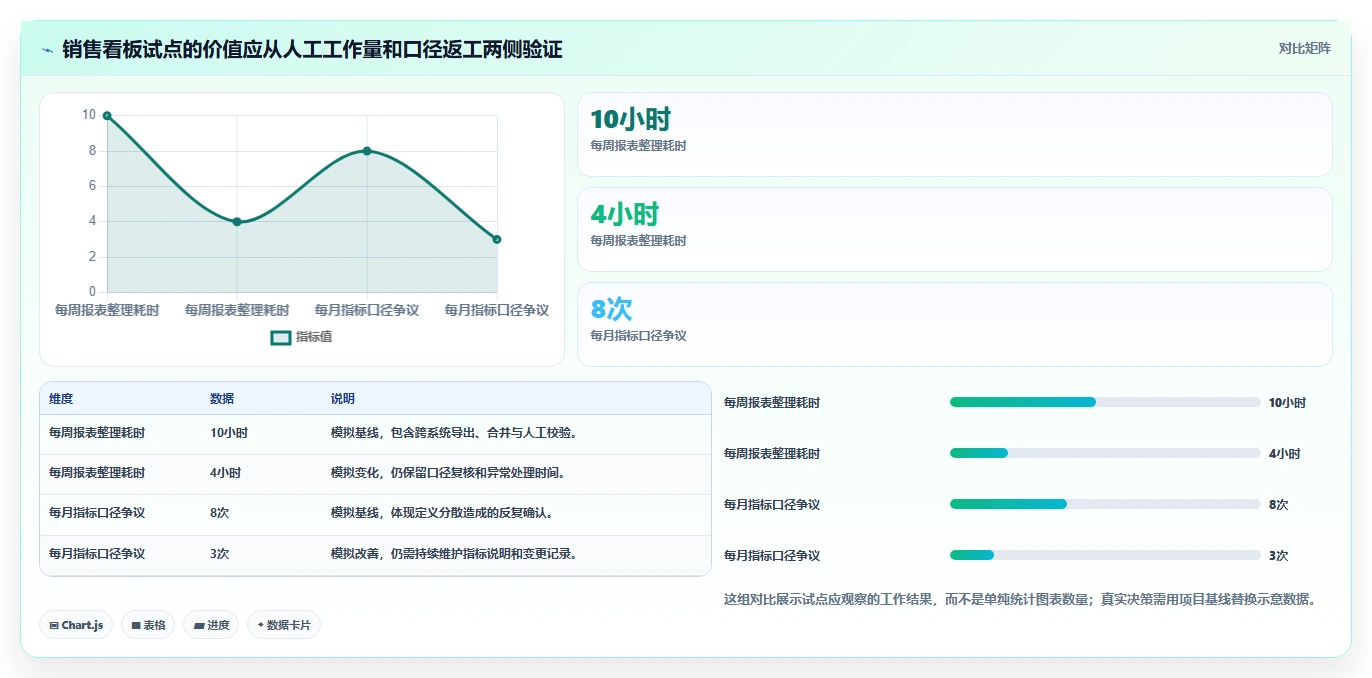Click the 指标值 legend color box
Screen dimensions: 1372x678
(x=281, y=338)
